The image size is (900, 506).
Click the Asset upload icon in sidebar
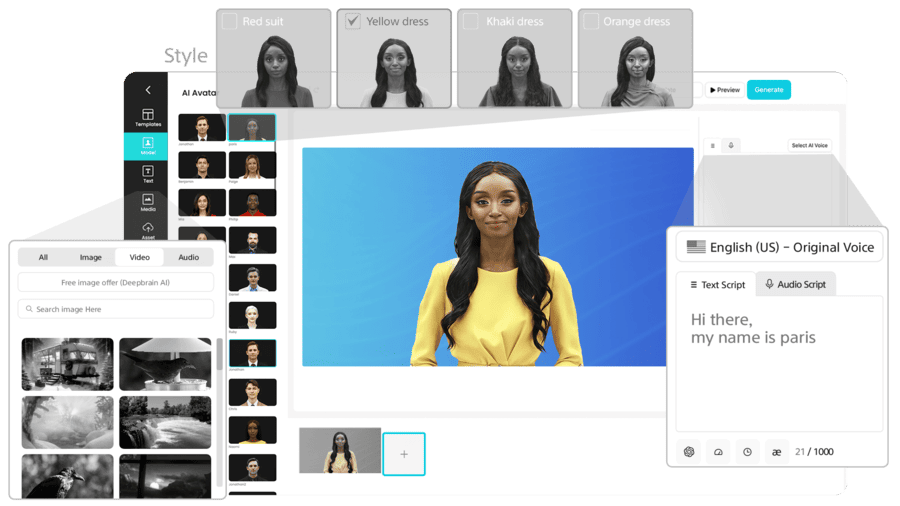tap(147, 230)
